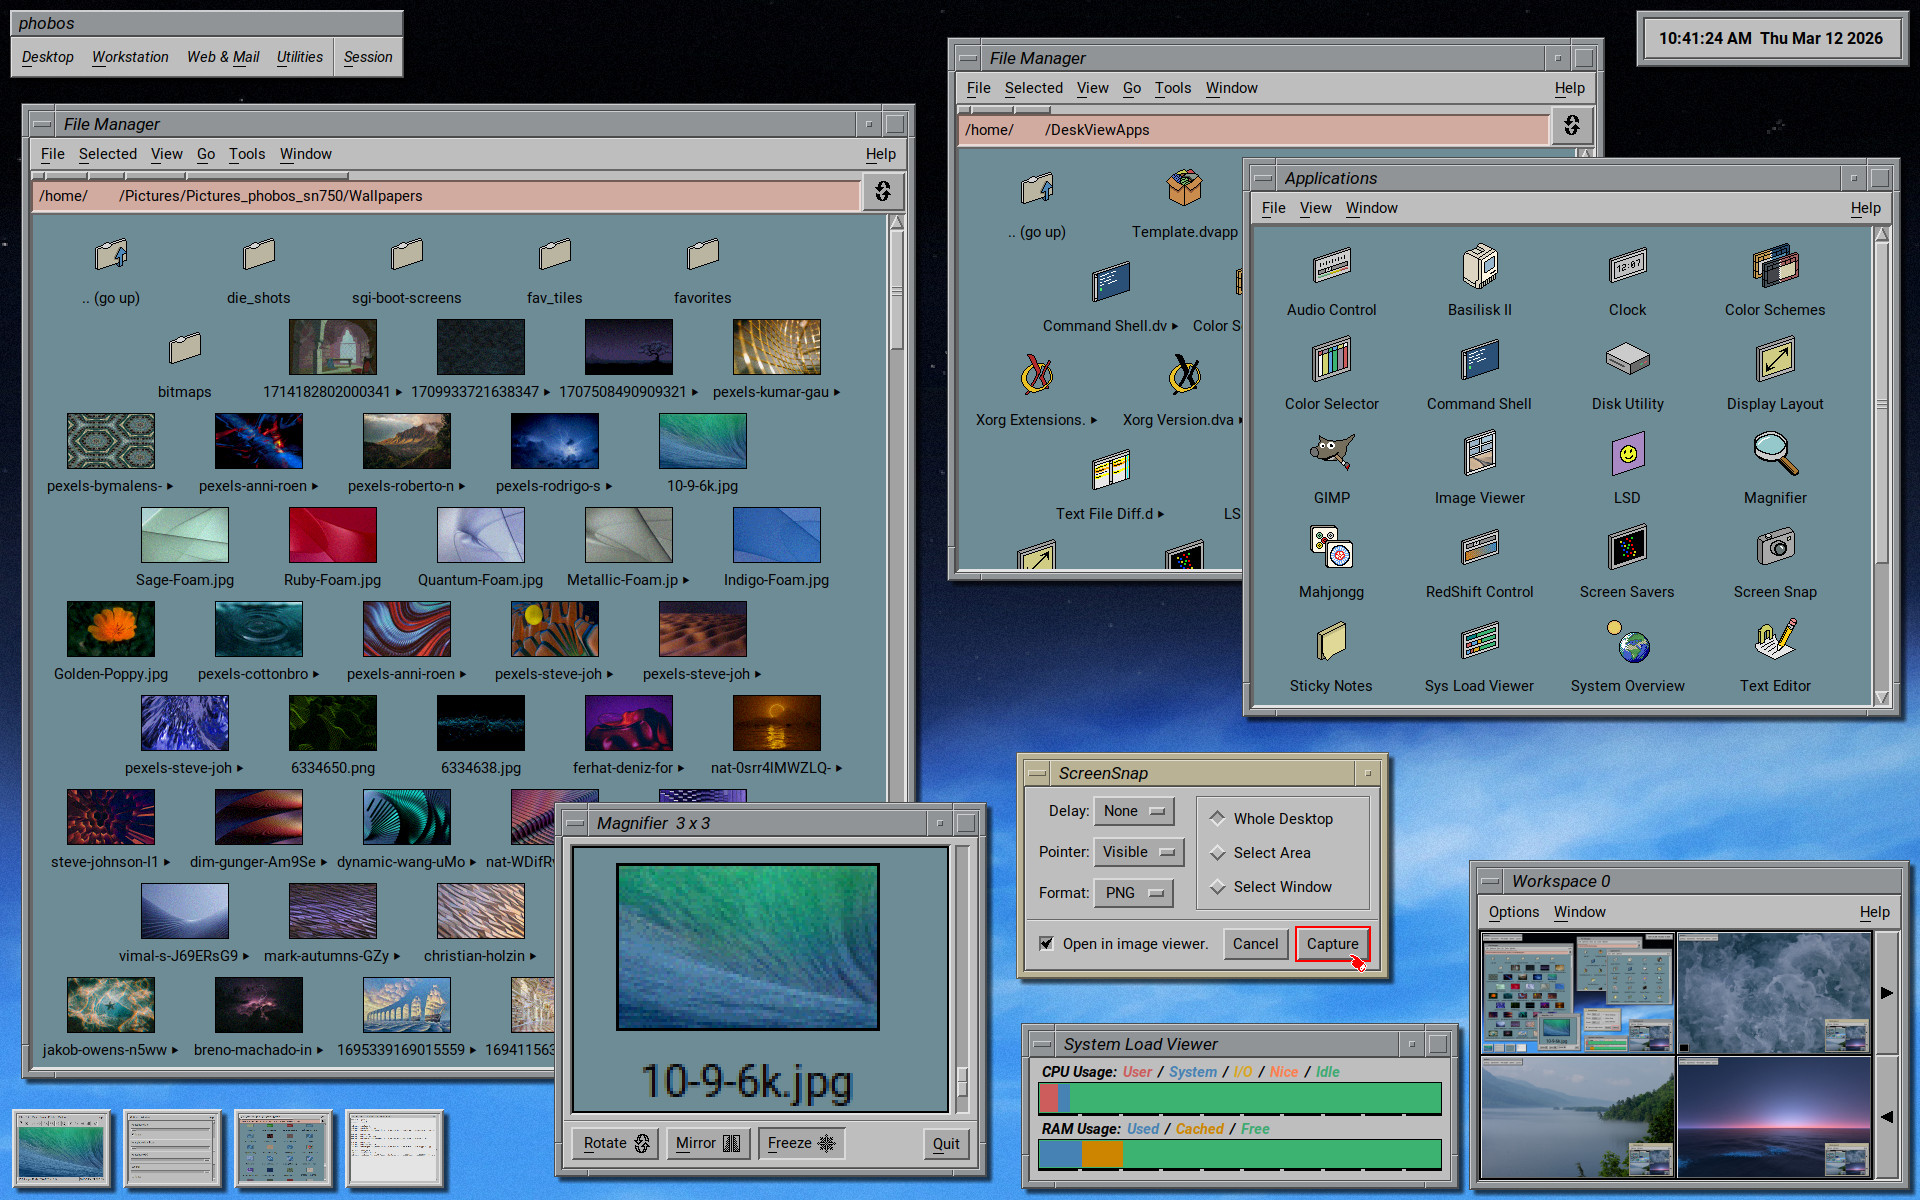Open the Tools menu in the Wallpapers File Manager
Viewport: 1920px width, 1200px height.
click(246, 154)
